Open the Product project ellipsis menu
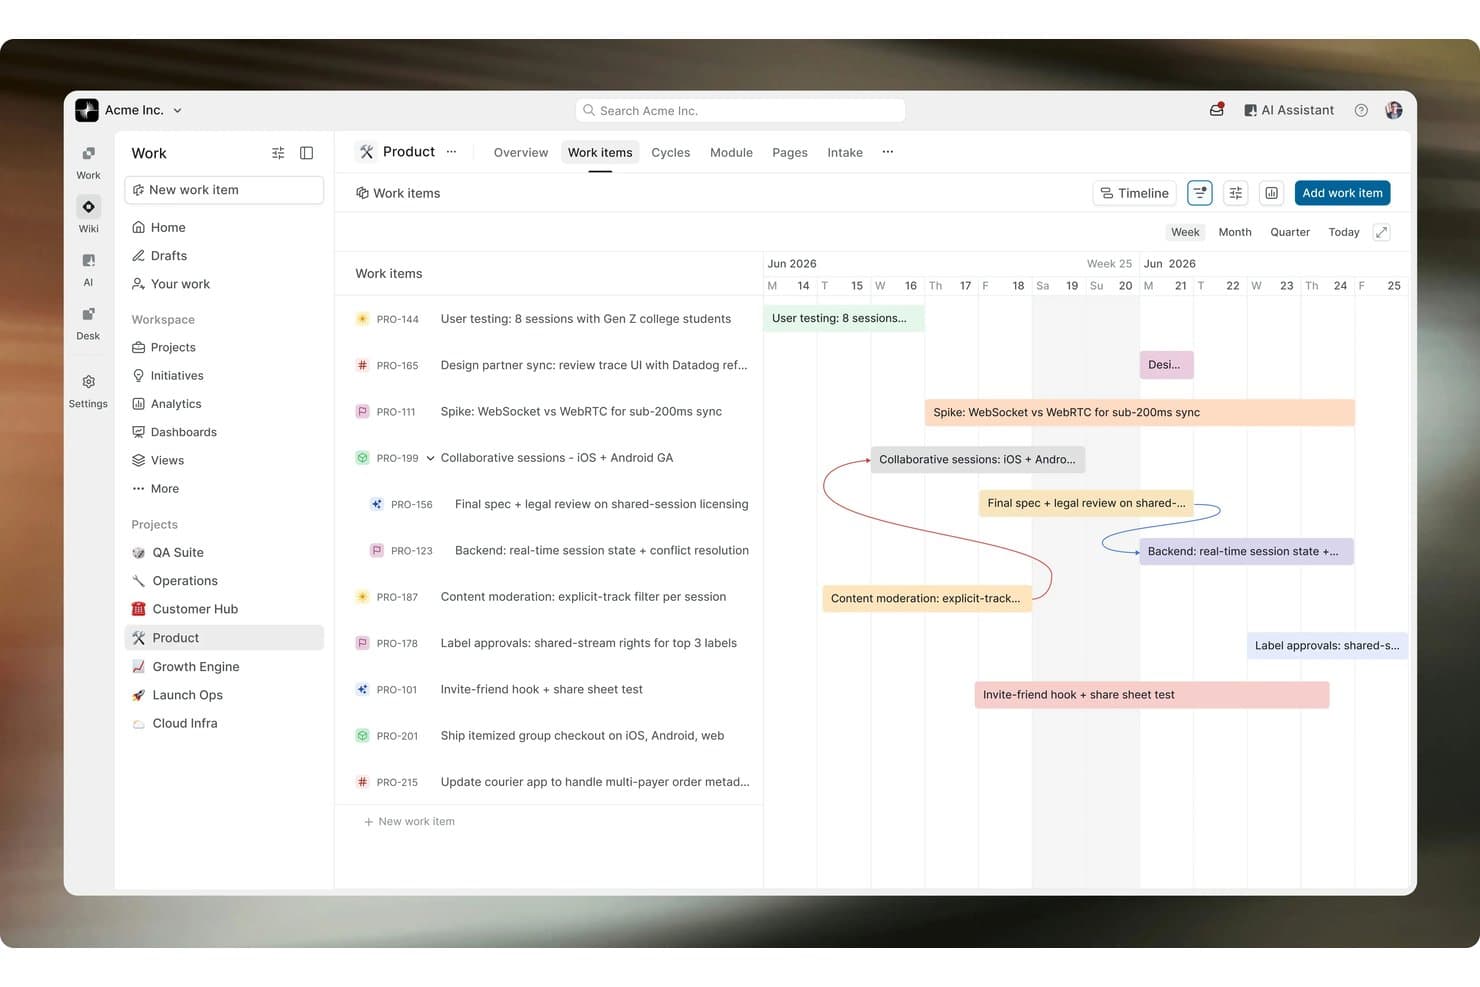This screenshot has width=1480, height=987. pos(451,152)
